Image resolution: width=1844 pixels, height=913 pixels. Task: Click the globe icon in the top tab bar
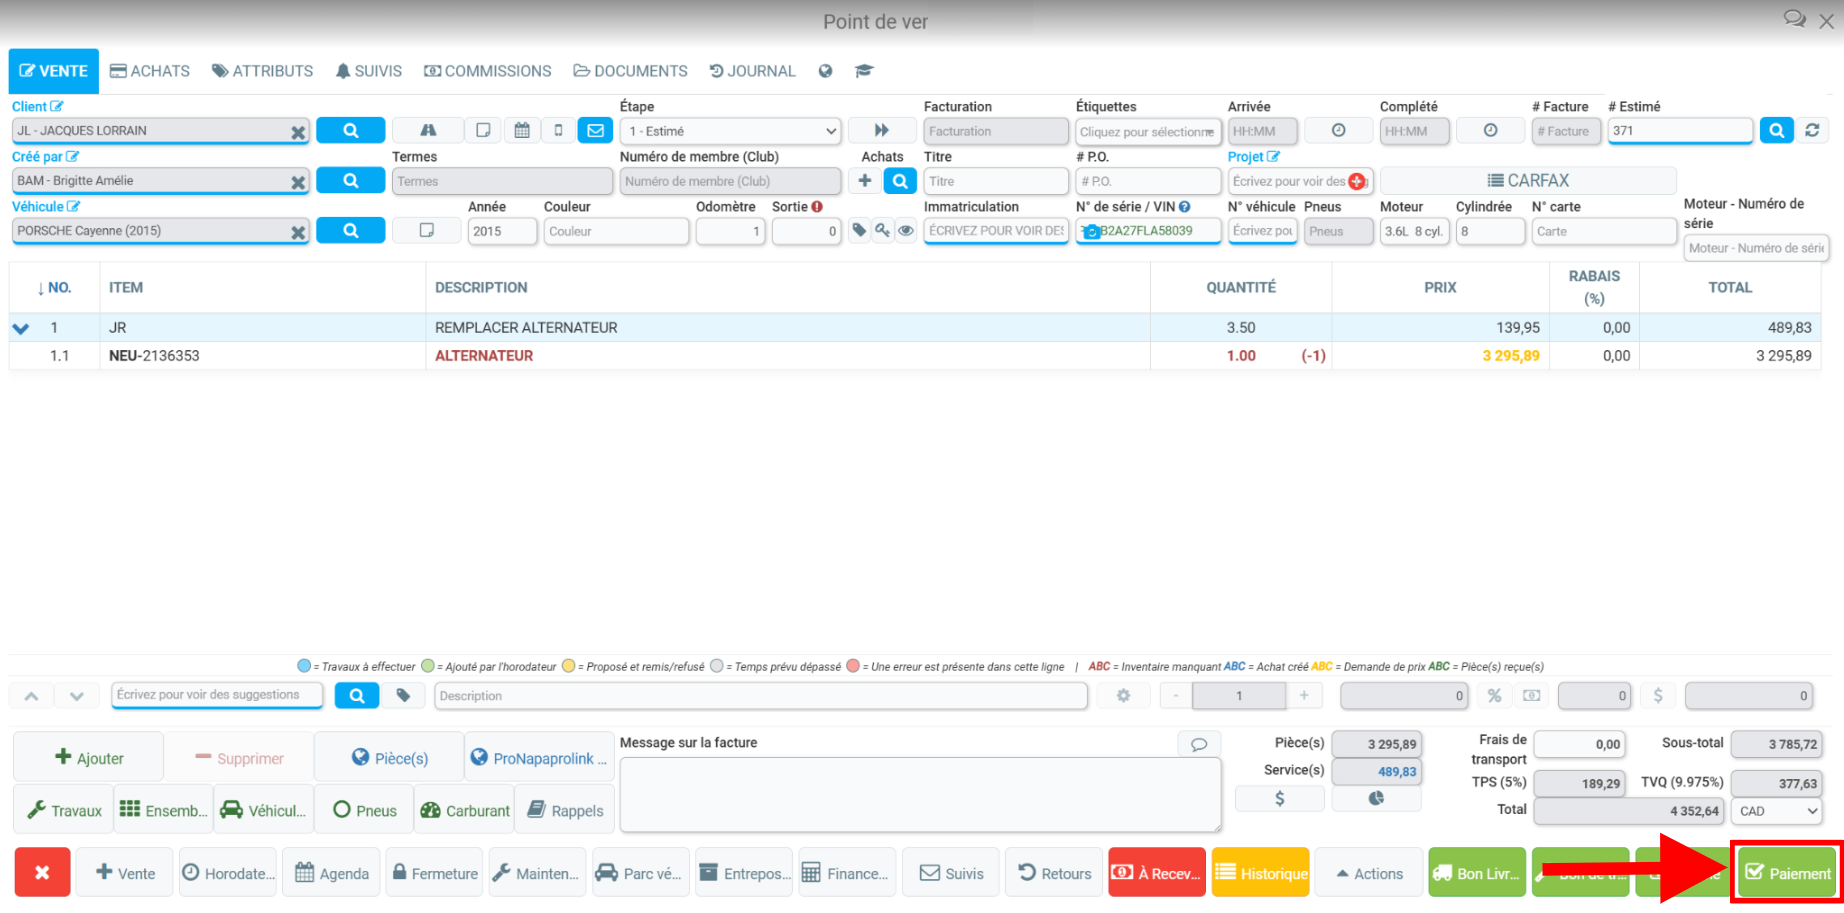click(x=825, y=71)
